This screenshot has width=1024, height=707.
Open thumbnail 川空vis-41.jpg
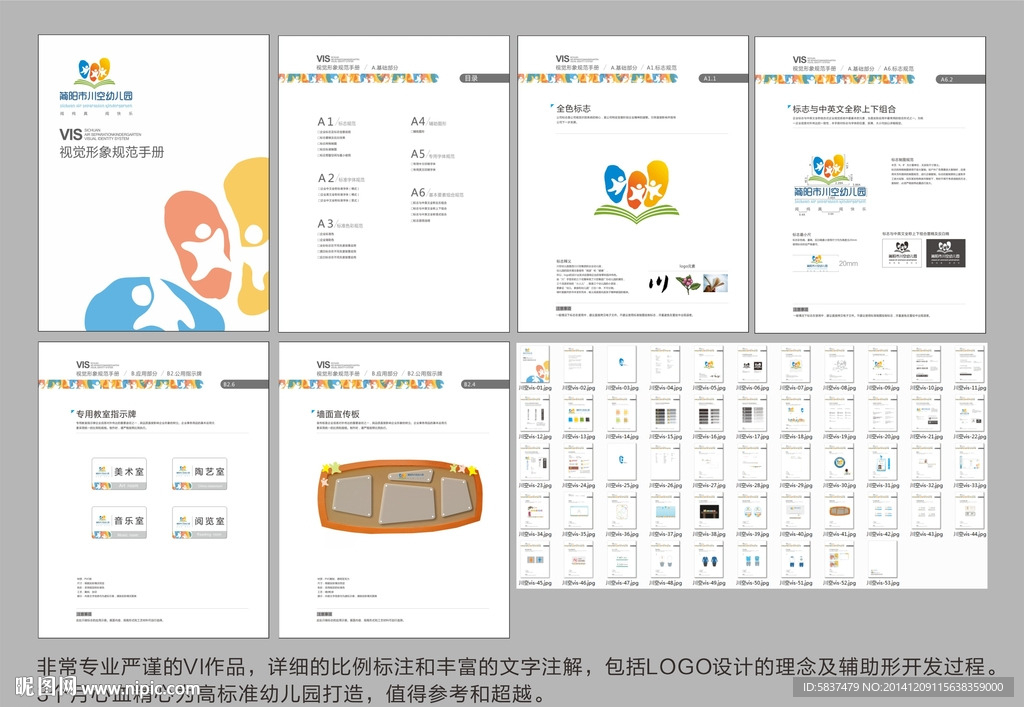(x=839, y=511)
